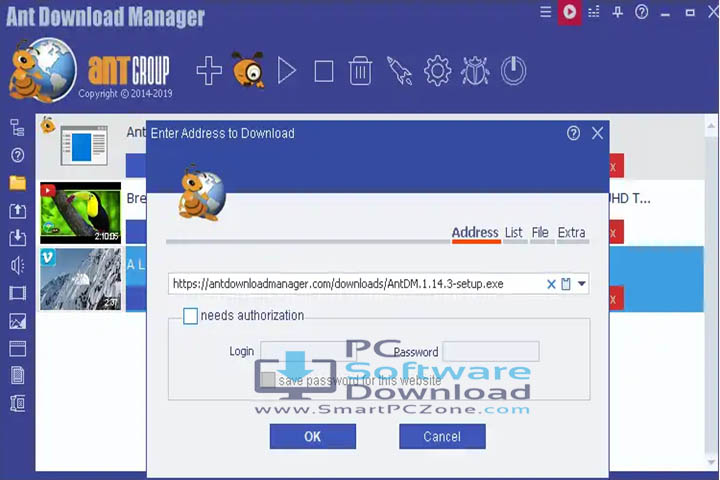This screenshot has width=720, height=480.
Task: Click the downloads list scroll up arrow
Action: (711, 126)
